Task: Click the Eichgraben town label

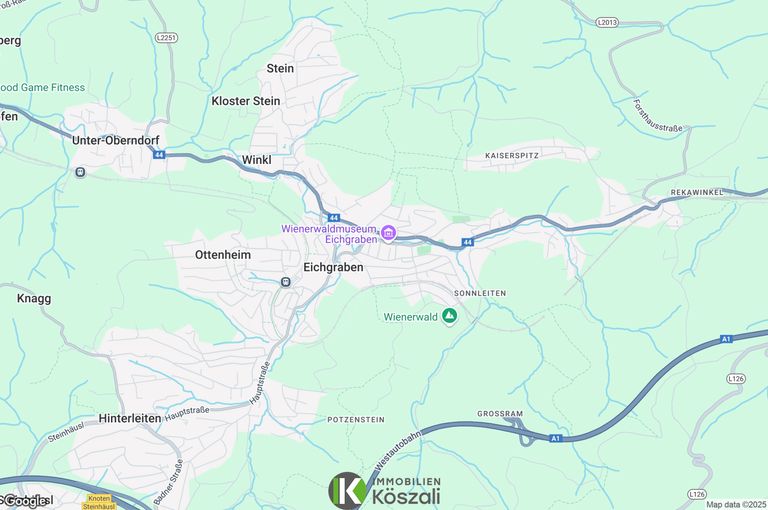Action: coord(334,267)
